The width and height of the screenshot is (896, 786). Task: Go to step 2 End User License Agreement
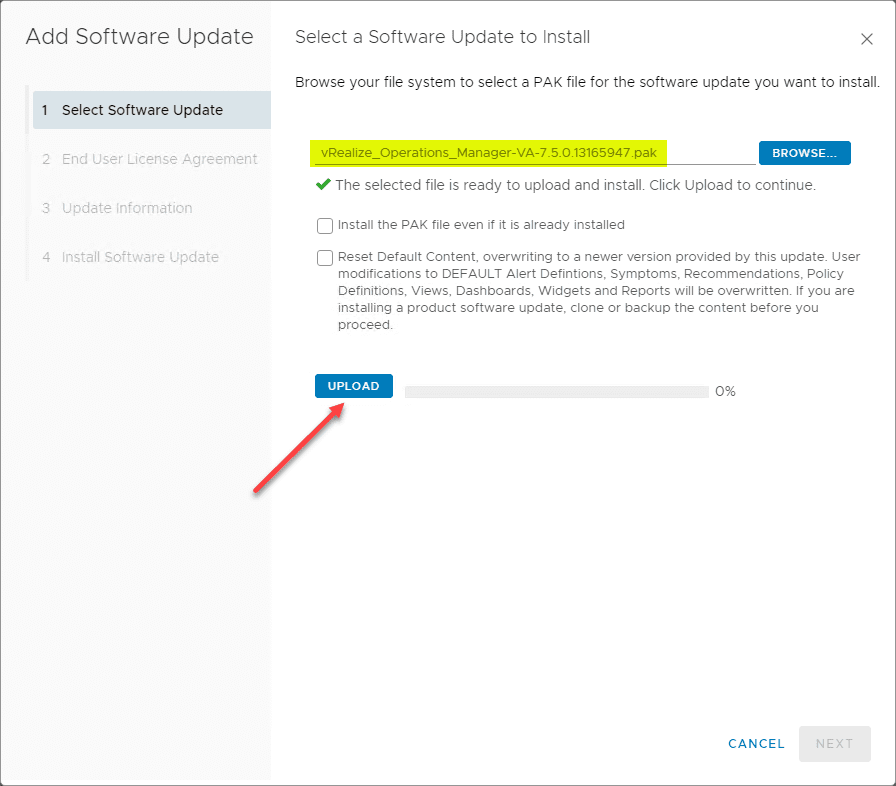tap(150, 159)
